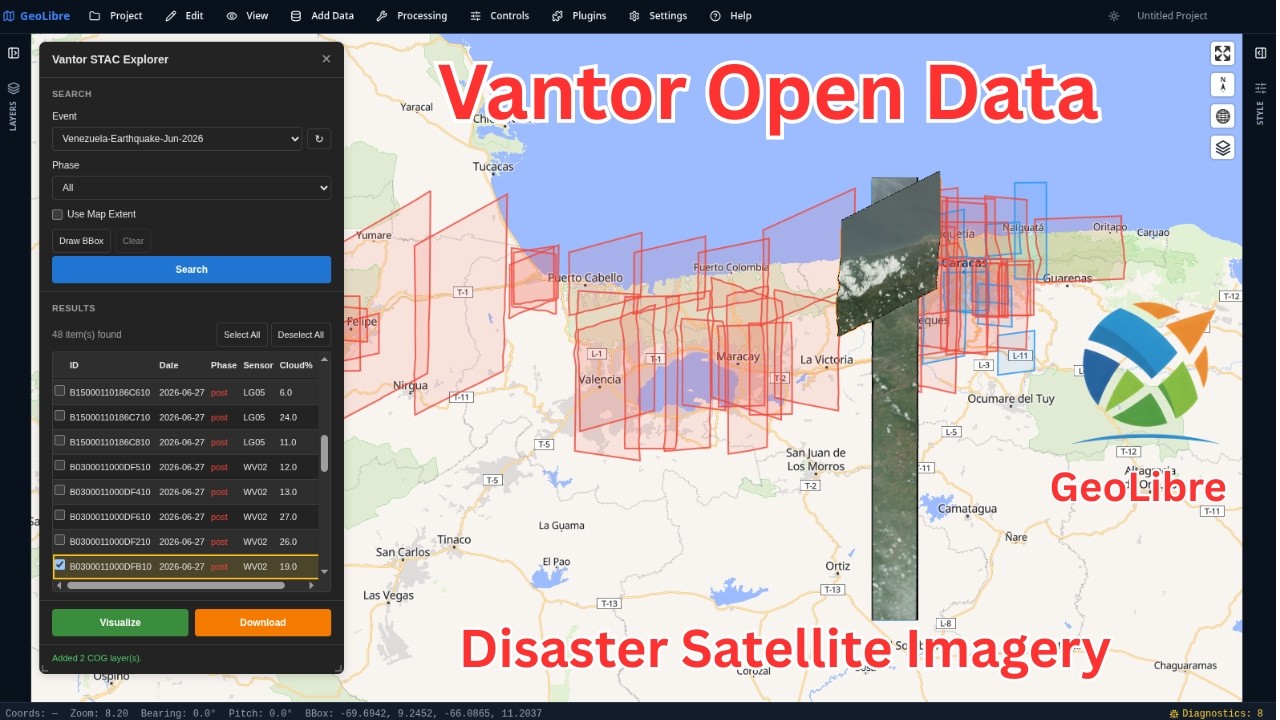
Task: Check the row B15000110186C610 checkbox
Action: [x=60, y=391]
